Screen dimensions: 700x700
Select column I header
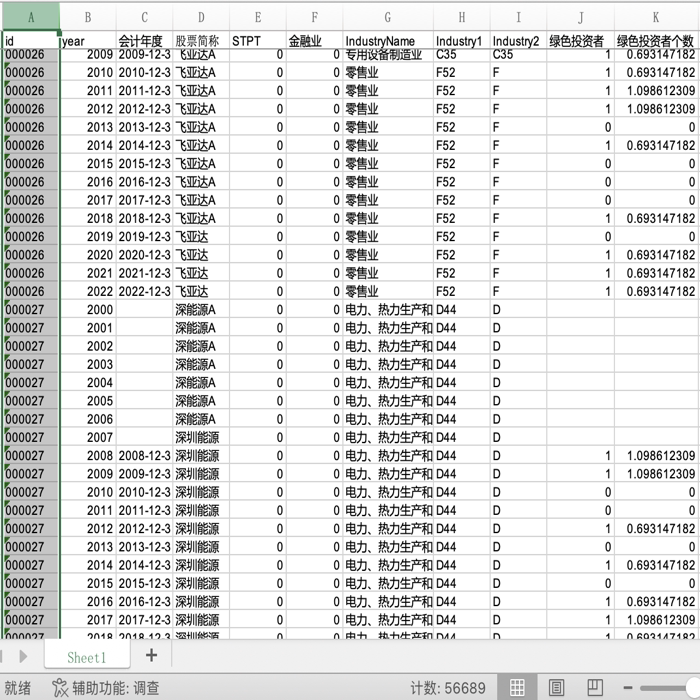coord(518,17)
